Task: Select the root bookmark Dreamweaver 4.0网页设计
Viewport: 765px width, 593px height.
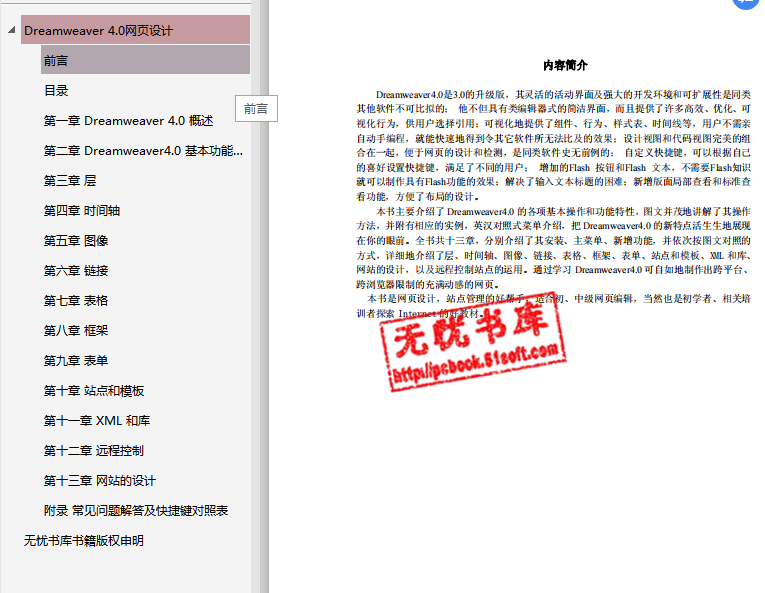Action: pyautogui.click(x=98, y=31)
